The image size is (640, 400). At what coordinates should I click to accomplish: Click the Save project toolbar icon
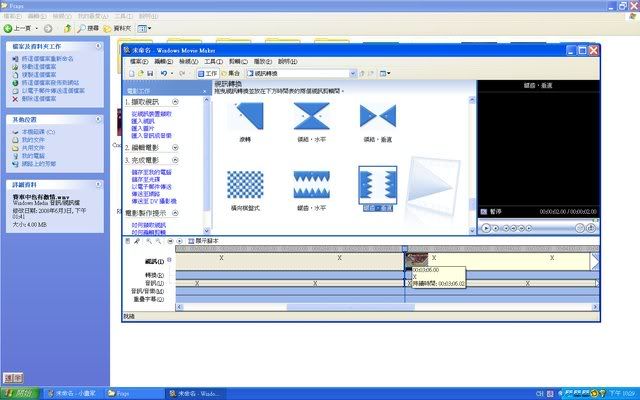click(150, 73)
